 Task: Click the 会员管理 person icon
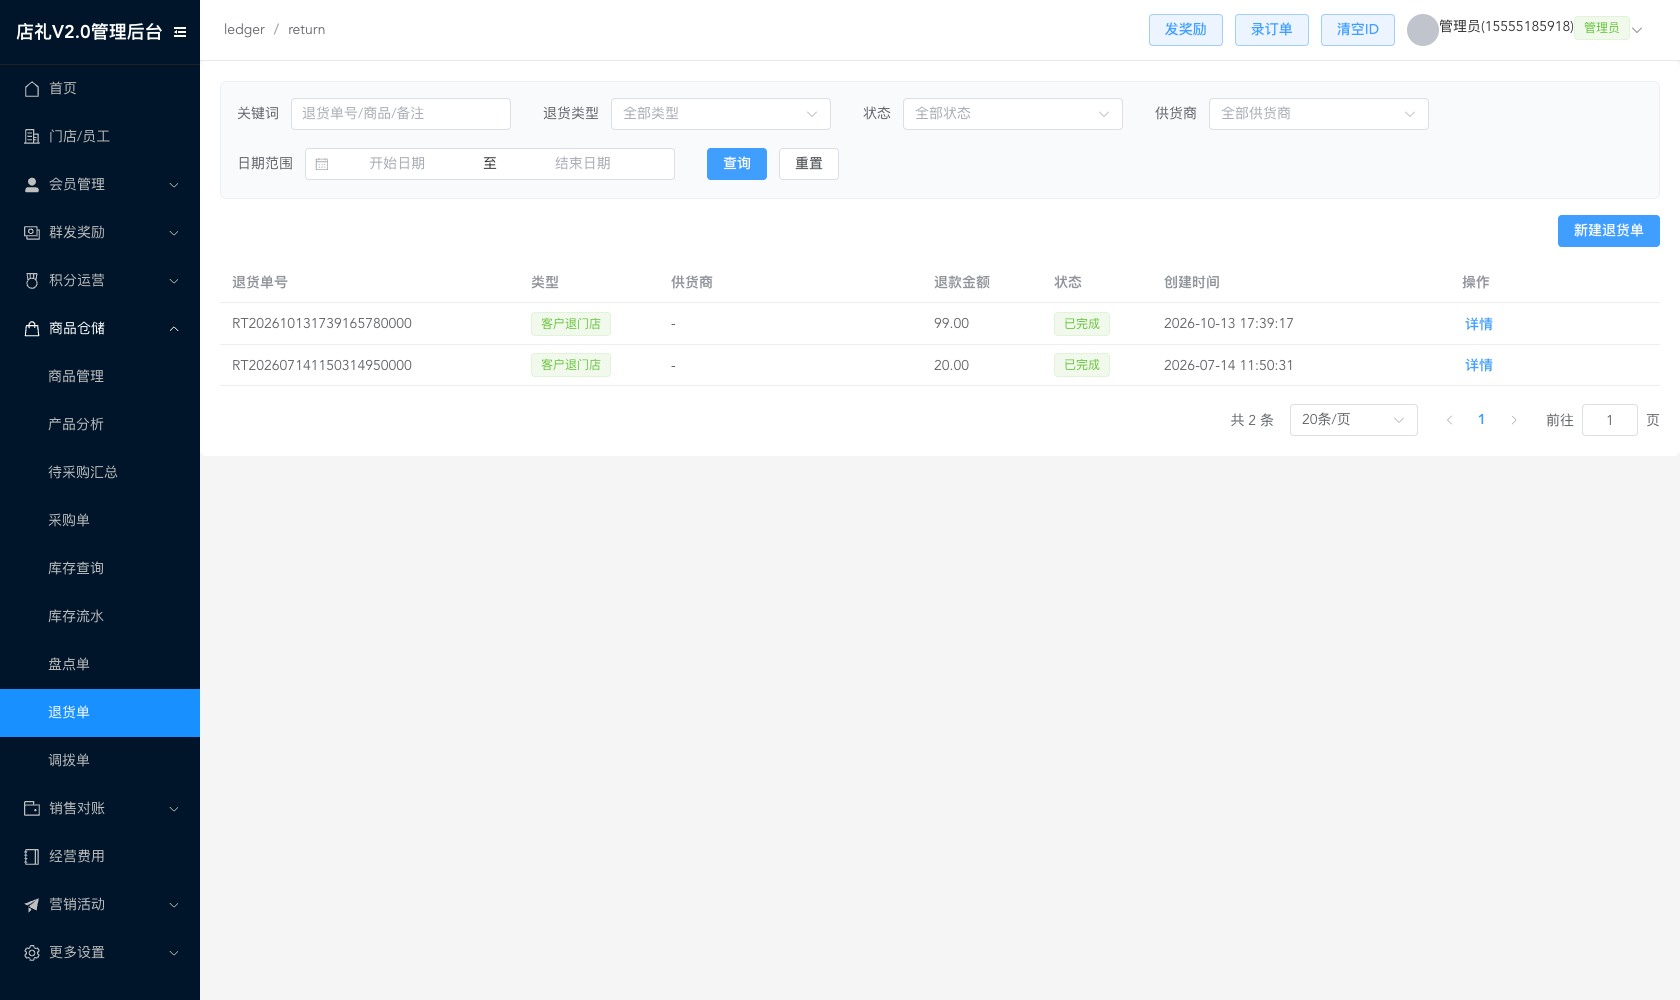tap(32, 185)
